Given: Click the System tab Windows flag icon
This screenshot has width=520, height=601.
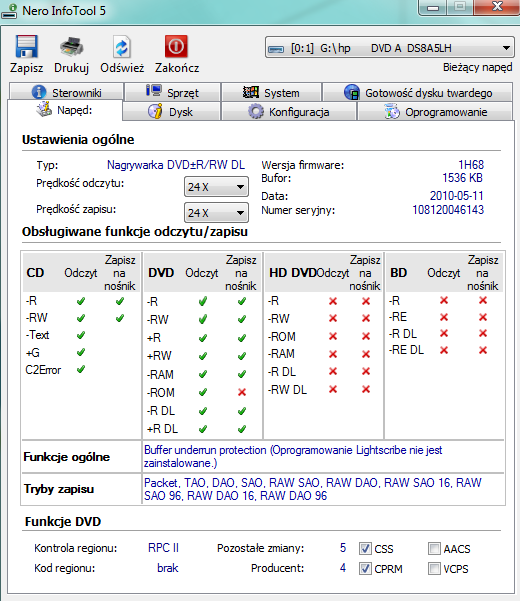Looking at the screenshot, I should tap(251, 92).
